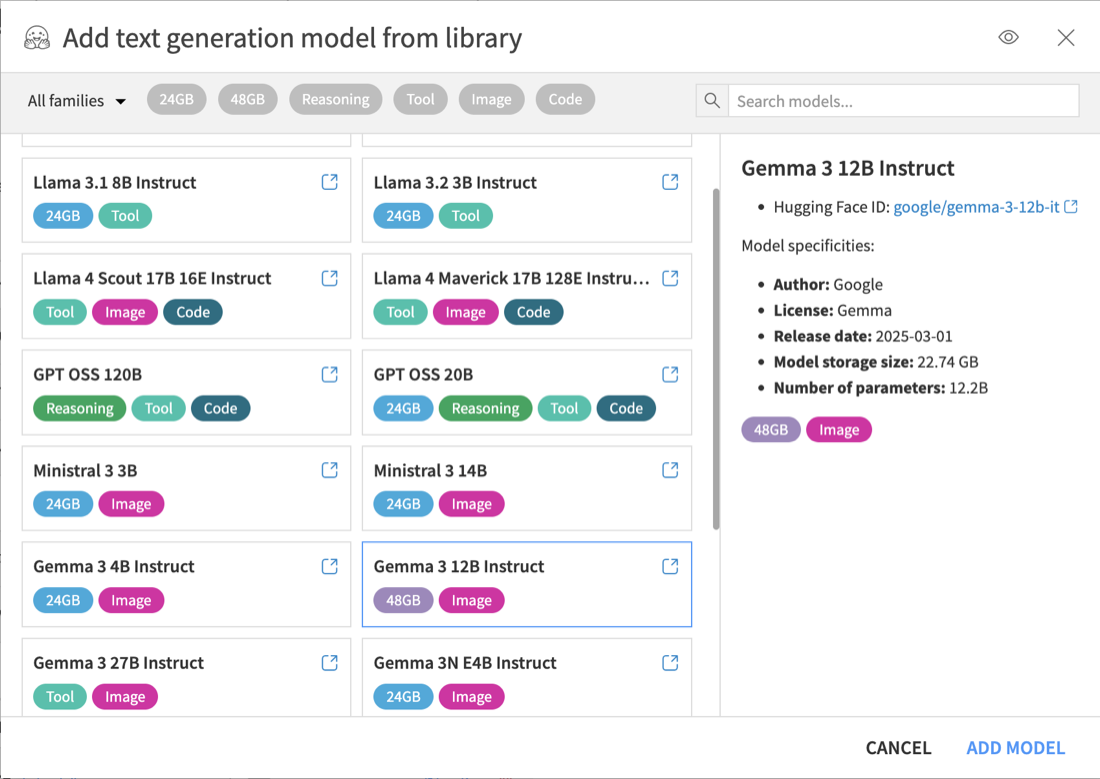Viewport: 1100px width, 779px height.
Task: Click the search magnifier icon
Action: tap(712, 101)
